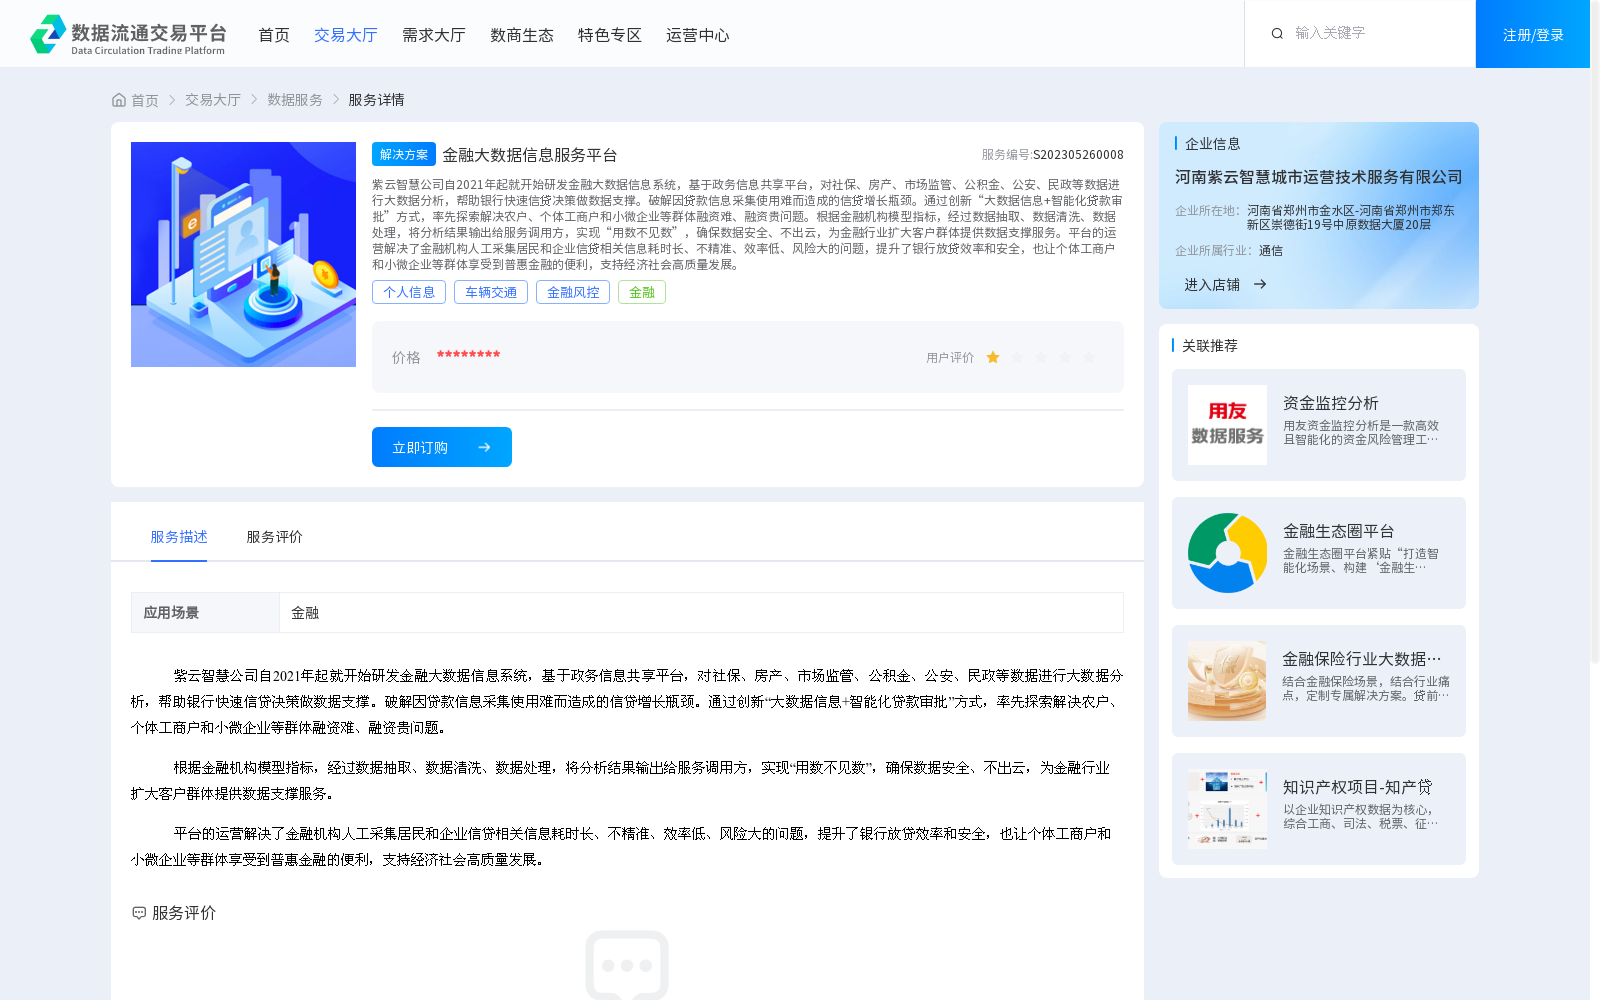
Task: Click the 金融保险行业大数据 card image
Action: [1227, 681]
